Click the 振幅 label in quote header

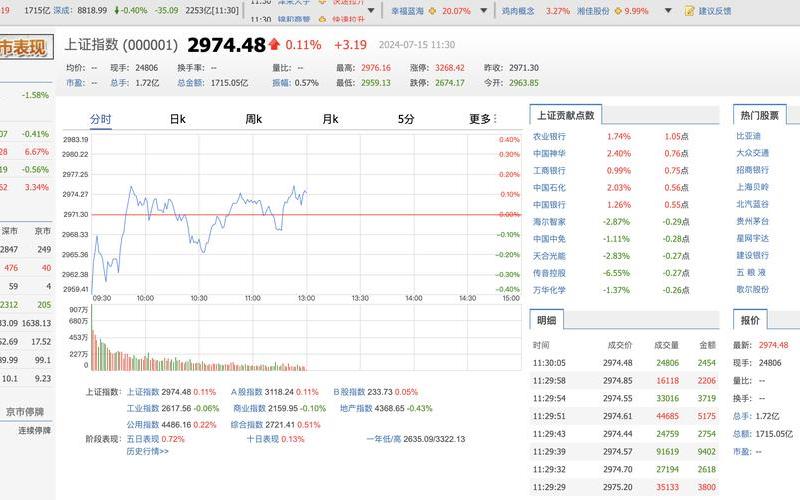coord(281,83)
